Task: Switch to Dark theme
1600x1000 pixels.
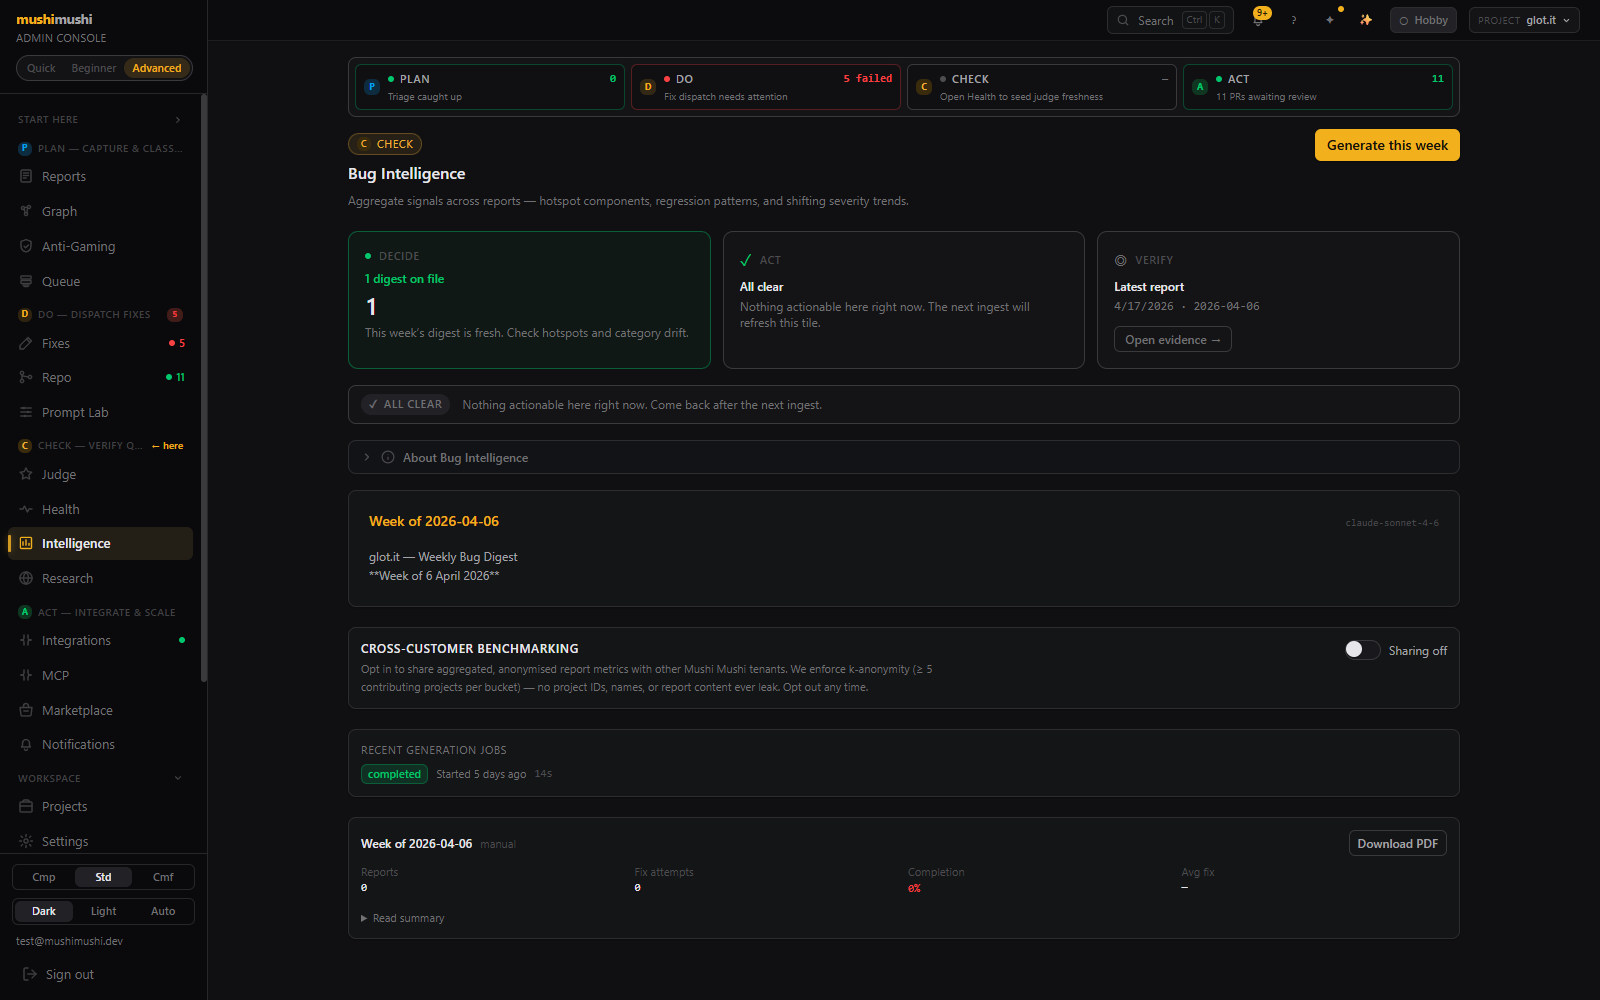Action: pos(44,911)
